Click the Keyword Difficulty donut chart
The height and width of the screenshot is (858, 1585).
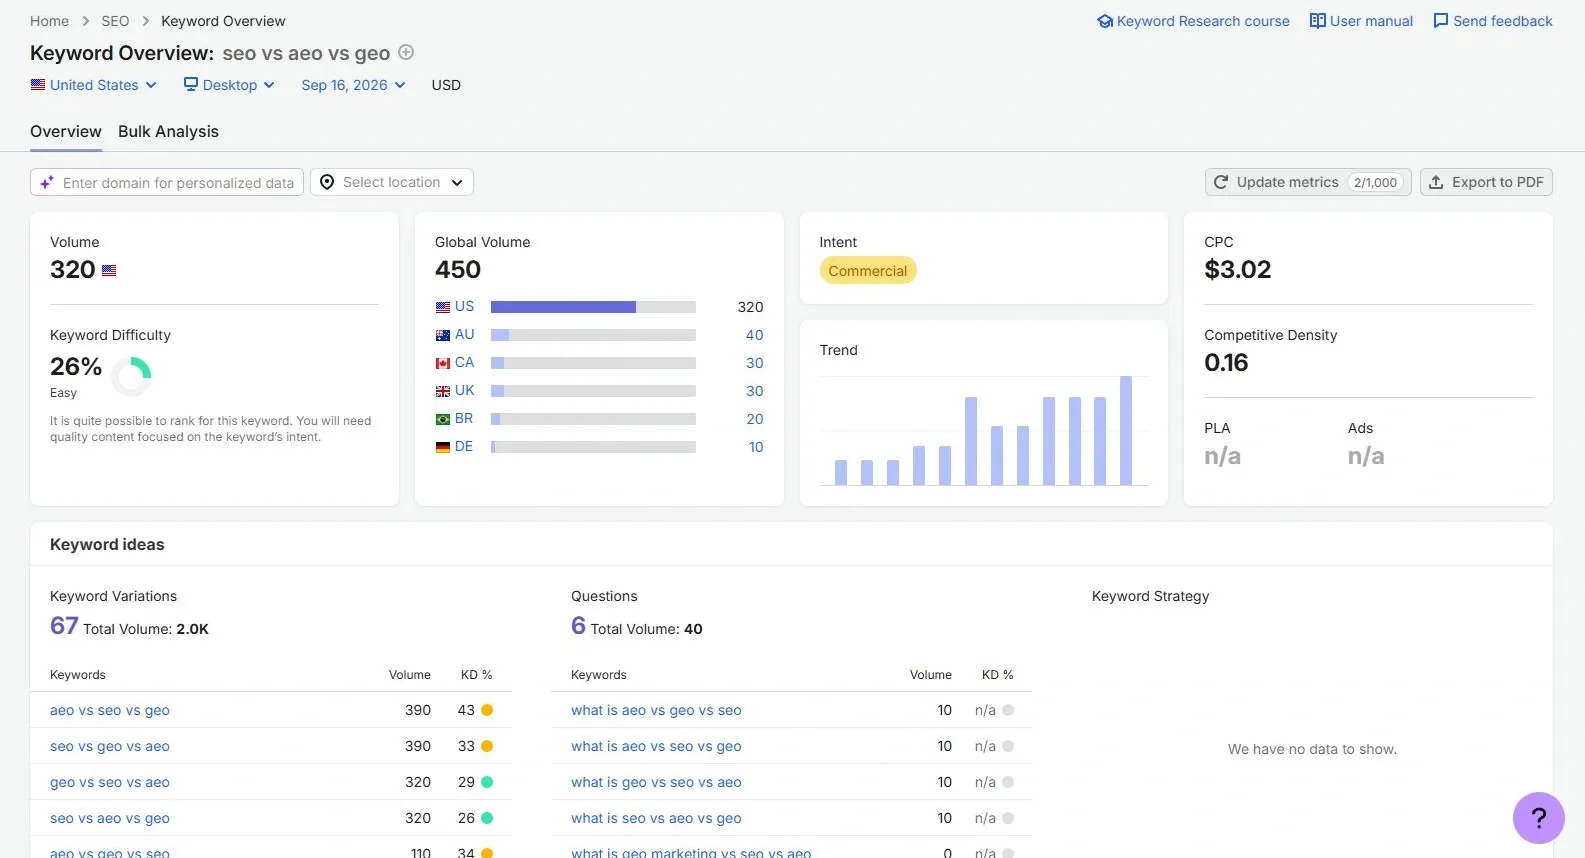pyautogui.click(x=131, y=377)
